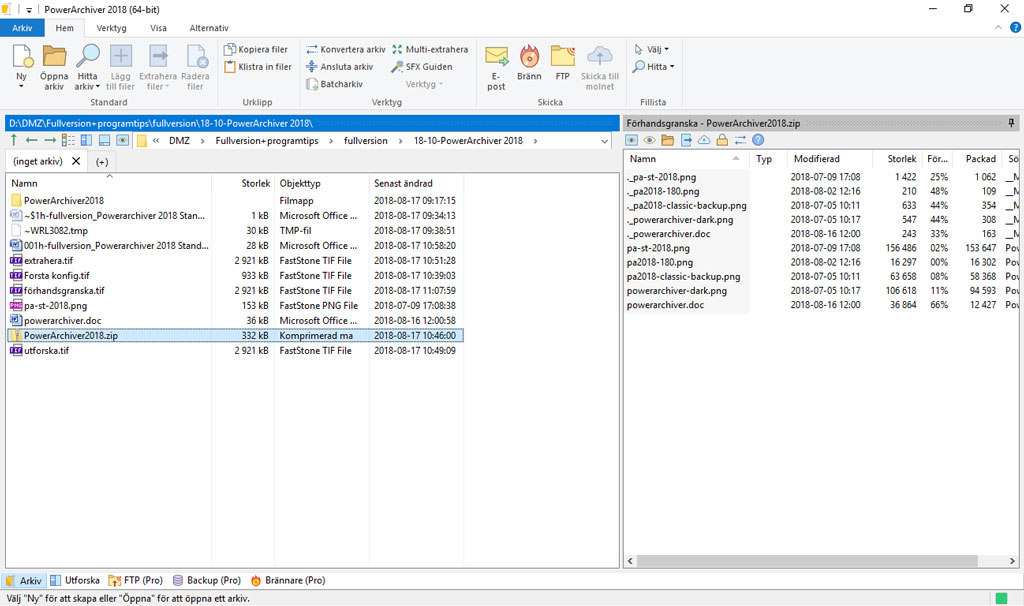This screenshot has height=606, width=1024.
Task: Open an archive with Öppna arkiv
Action: pyautogui.click(x=54, y=67)
